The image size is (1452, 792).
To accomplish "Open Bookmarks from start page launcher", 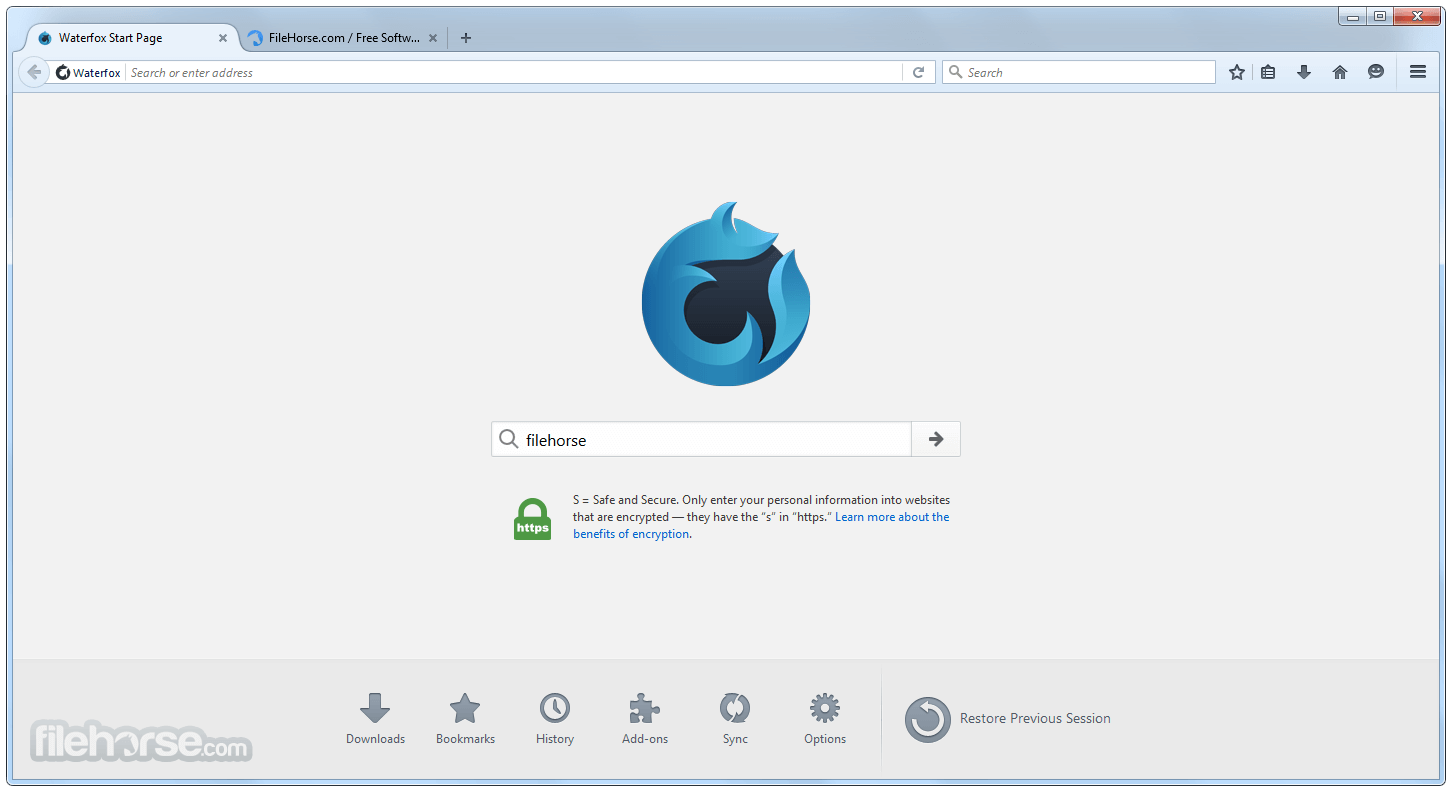I will pyautogui.click(x=465, y=719).
